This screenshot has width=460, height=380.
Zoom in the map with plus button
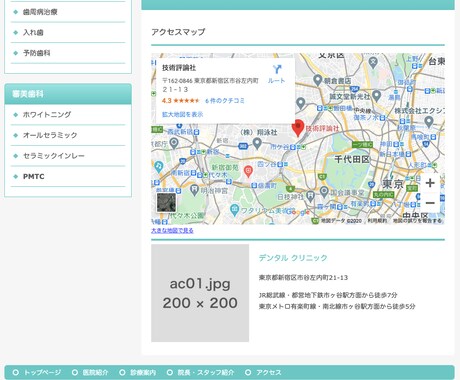[430, 183]
